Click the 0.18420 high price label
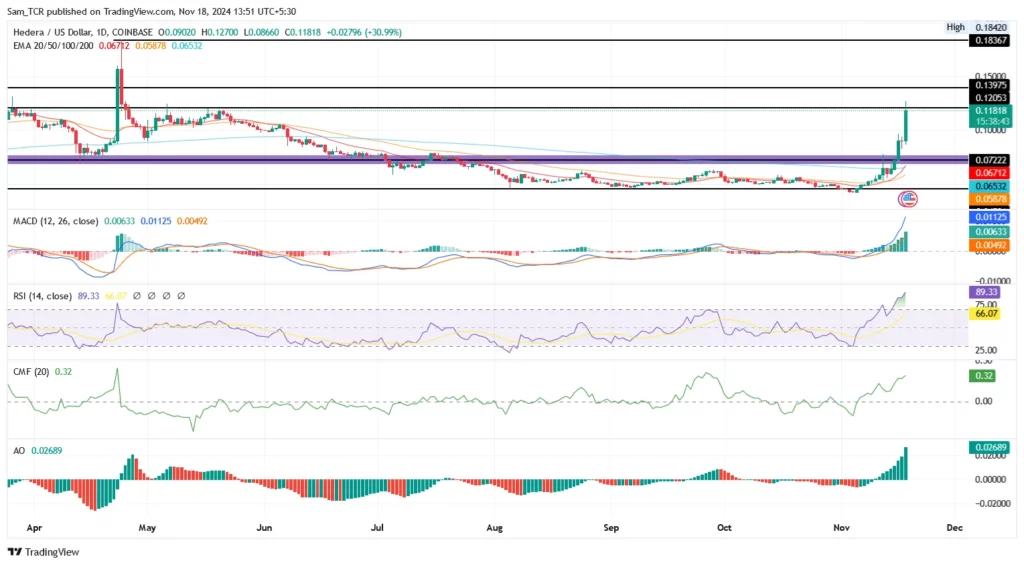Image resolution: width=1024 pixels, height=565 pixels. pyautogui.click(x=991, y=27)
